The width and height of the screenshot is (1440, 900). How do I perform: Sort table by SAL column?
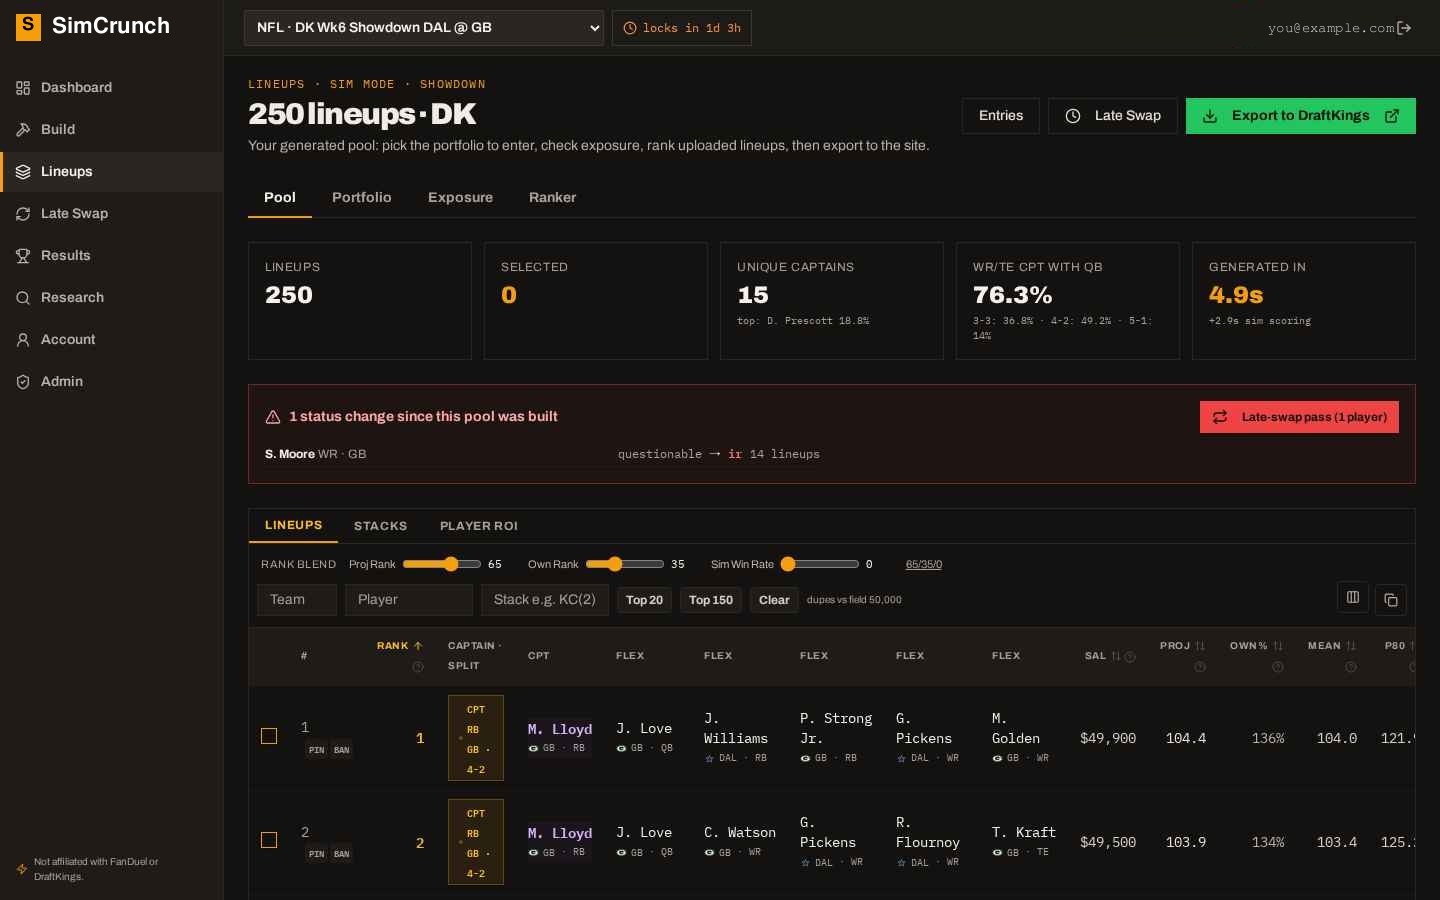click(x=1102, y=656)
